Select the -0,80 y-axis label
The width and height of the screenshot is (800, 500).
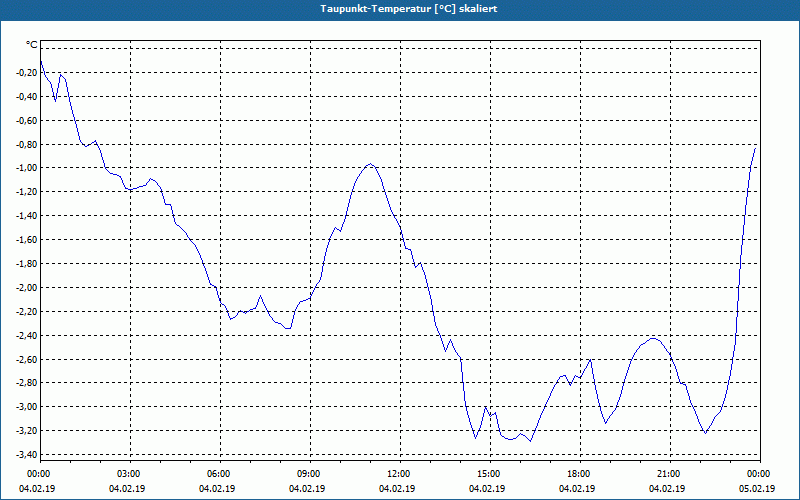pos(27,144)
